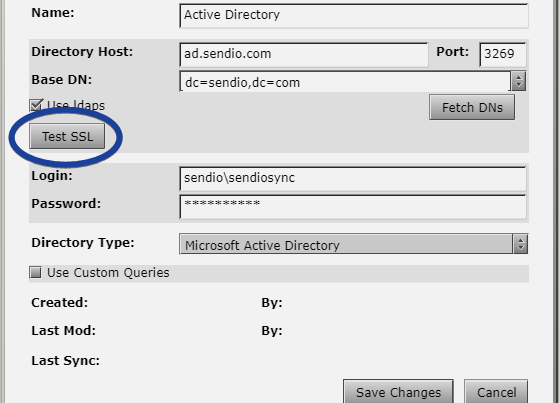
Task: Open the Directory Type dropdown arrows
Action: pos(520,244)
